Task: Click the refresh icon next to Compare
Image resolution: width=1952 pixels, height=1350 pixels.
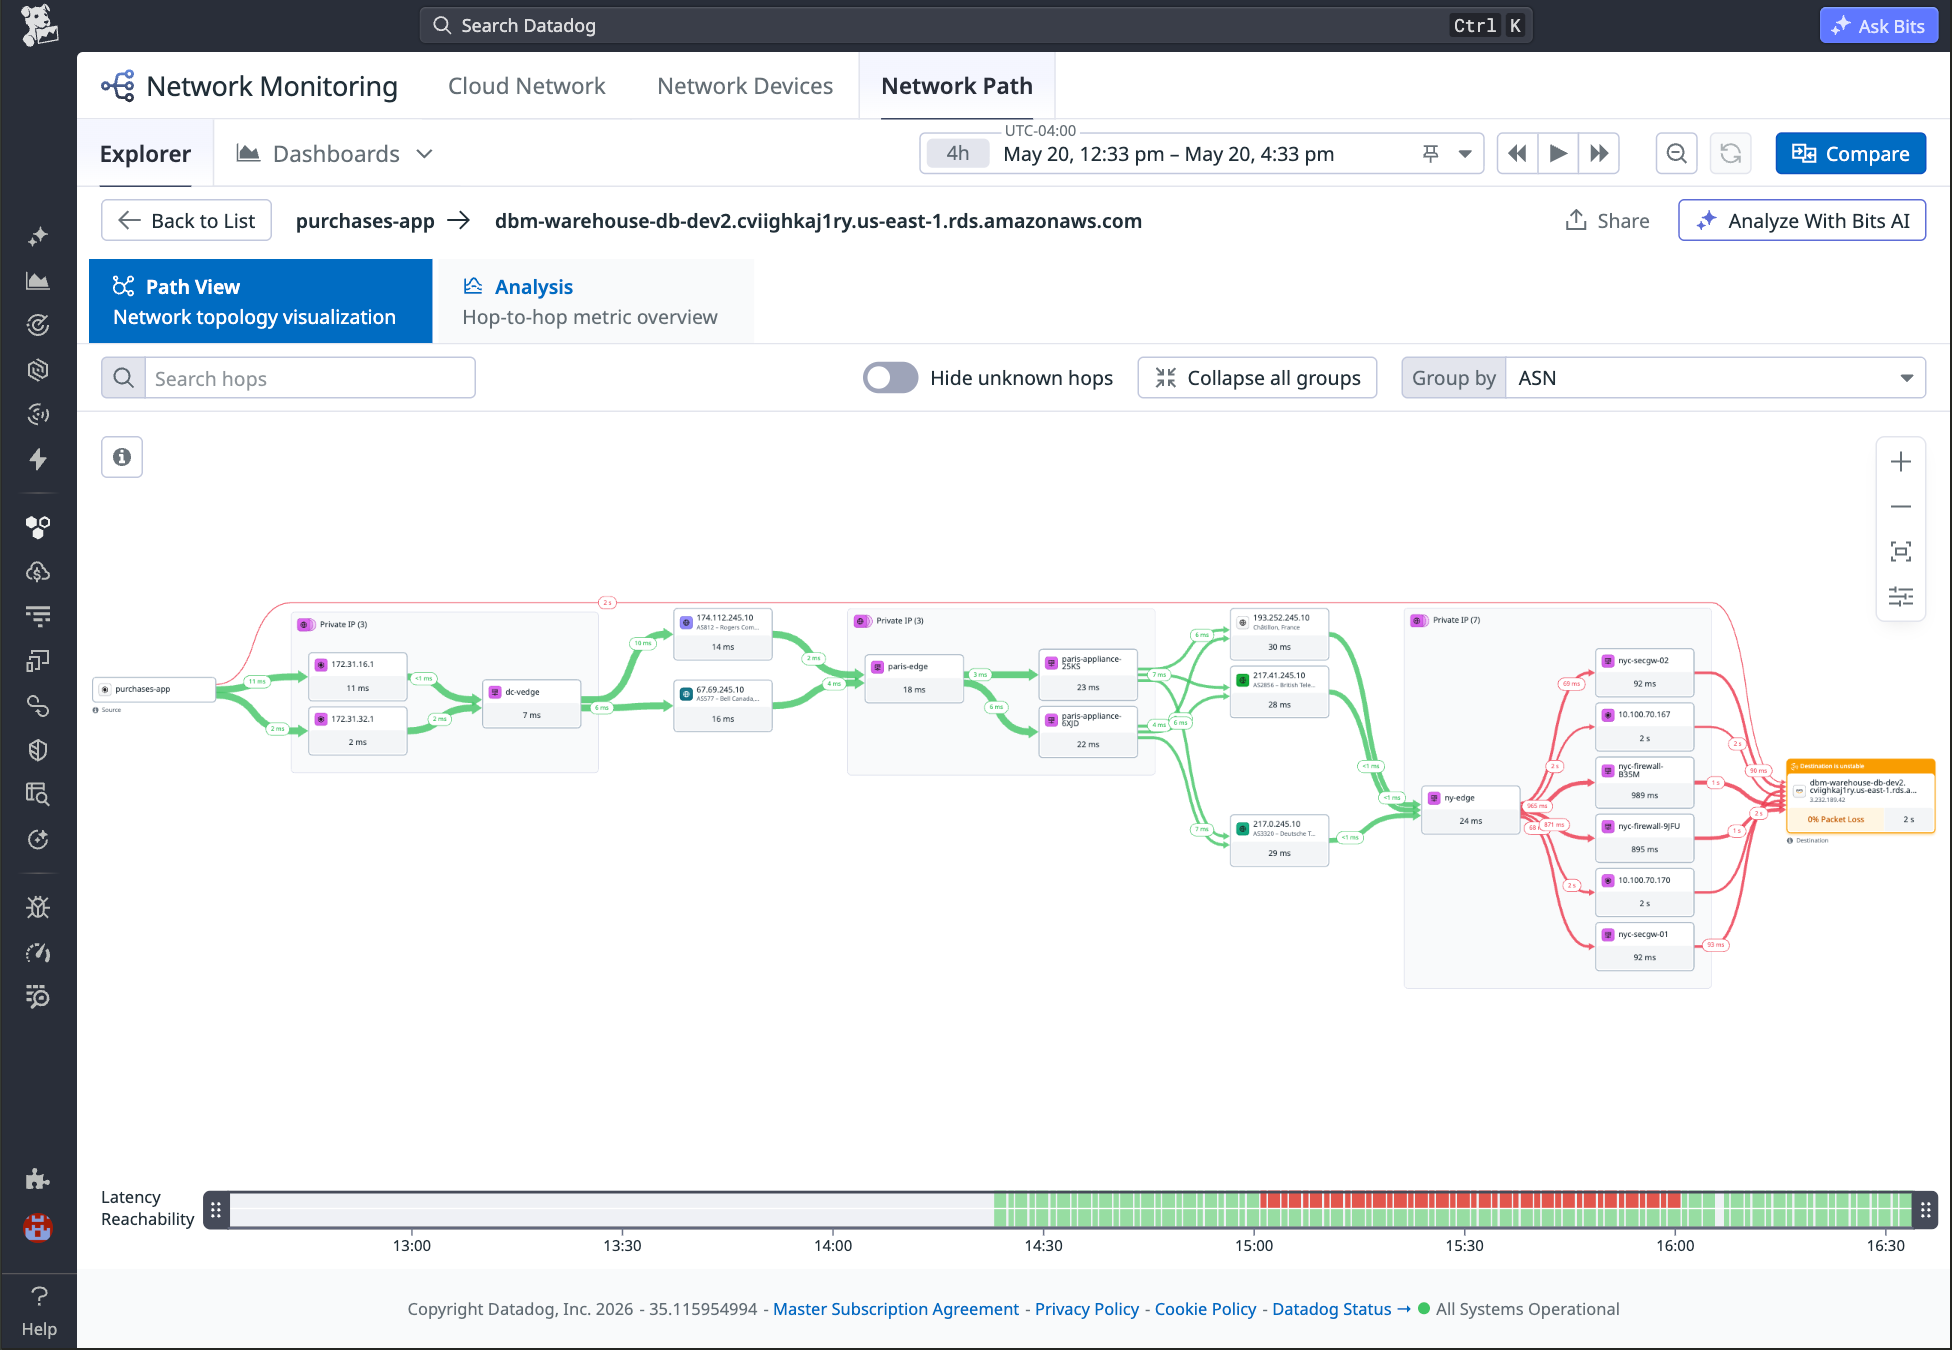Action: click(1731, 154)
